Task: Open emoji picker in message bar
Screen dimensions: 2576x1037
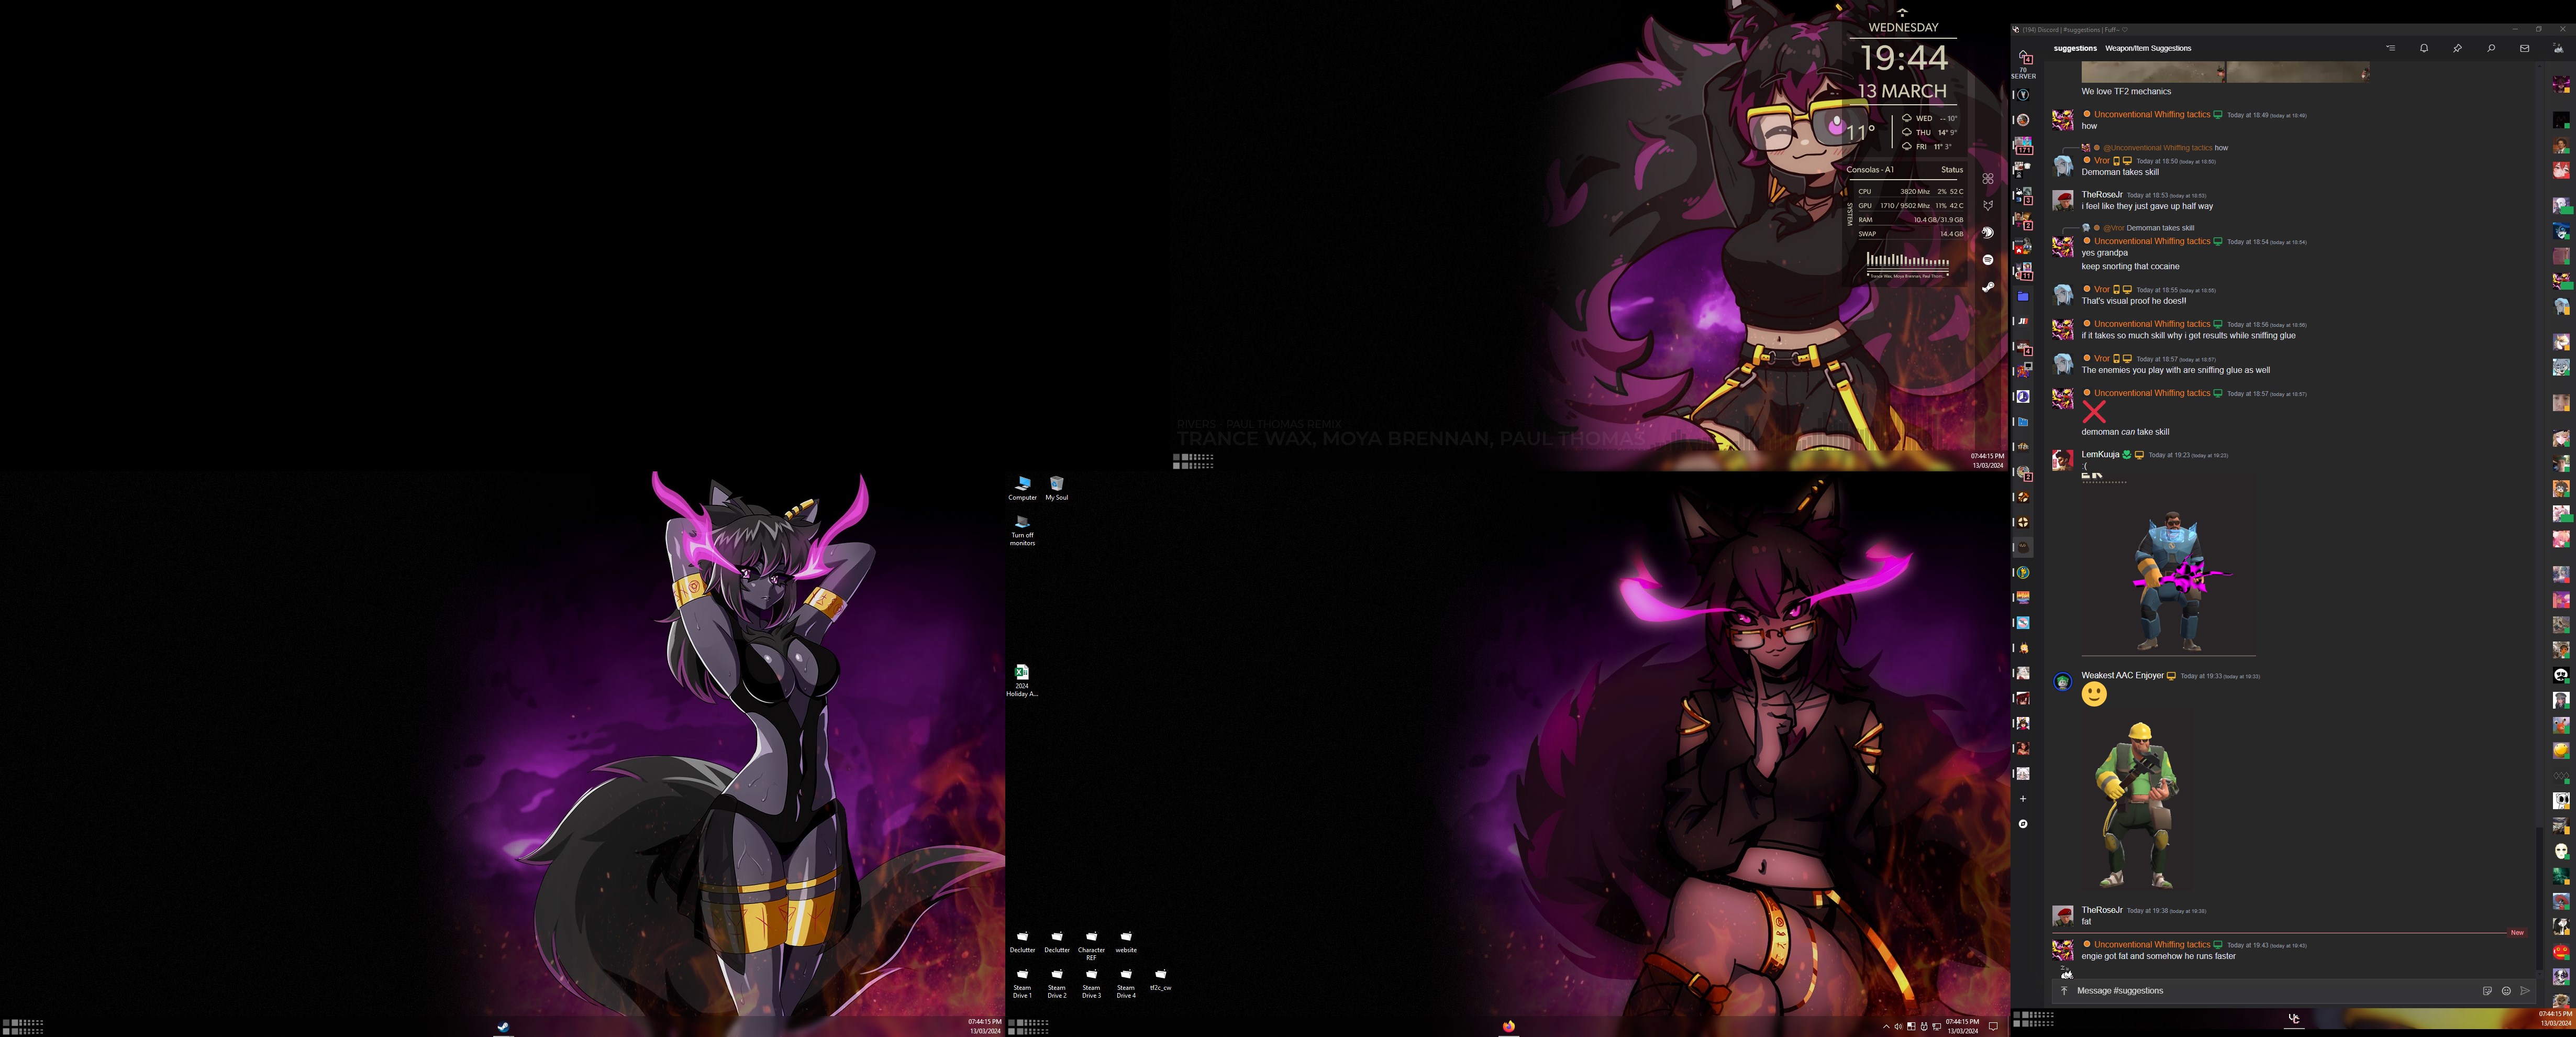Action: (x=2506, y=991)
